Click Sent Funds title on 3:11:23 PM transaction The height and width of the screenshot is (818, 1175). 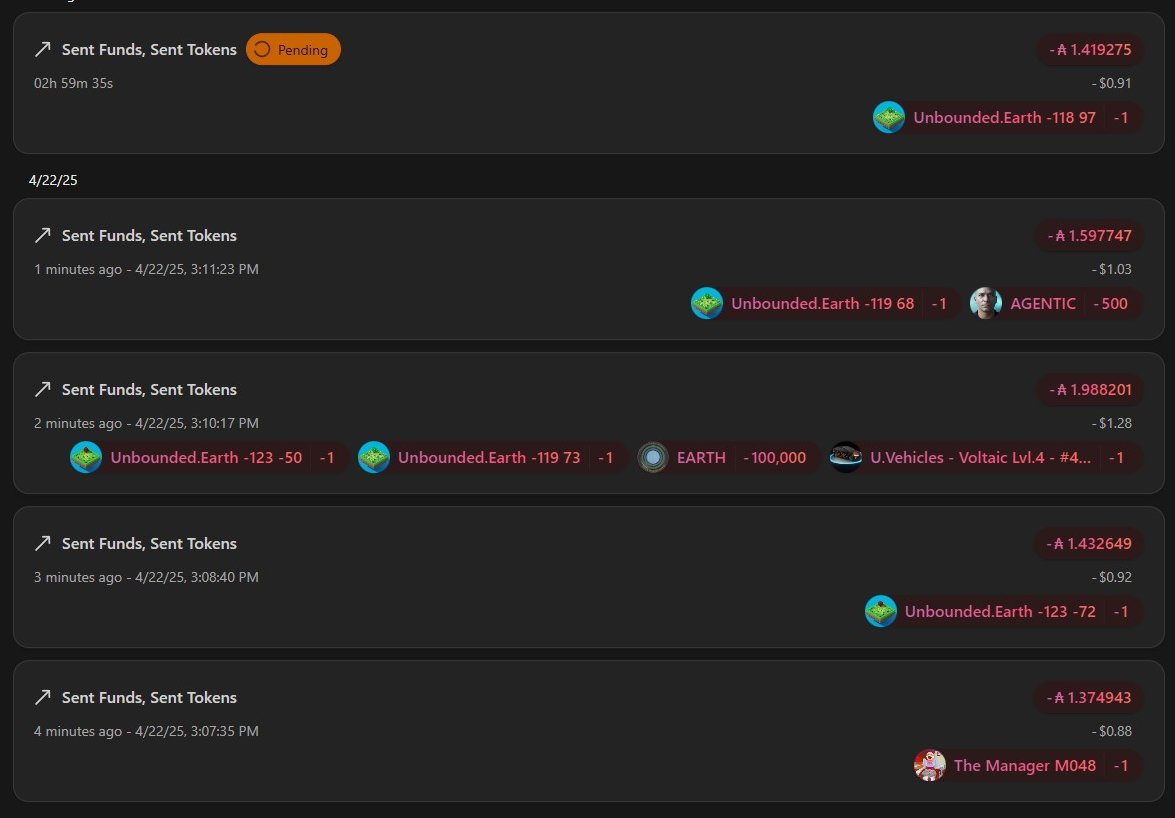click(x=149, y=235)
